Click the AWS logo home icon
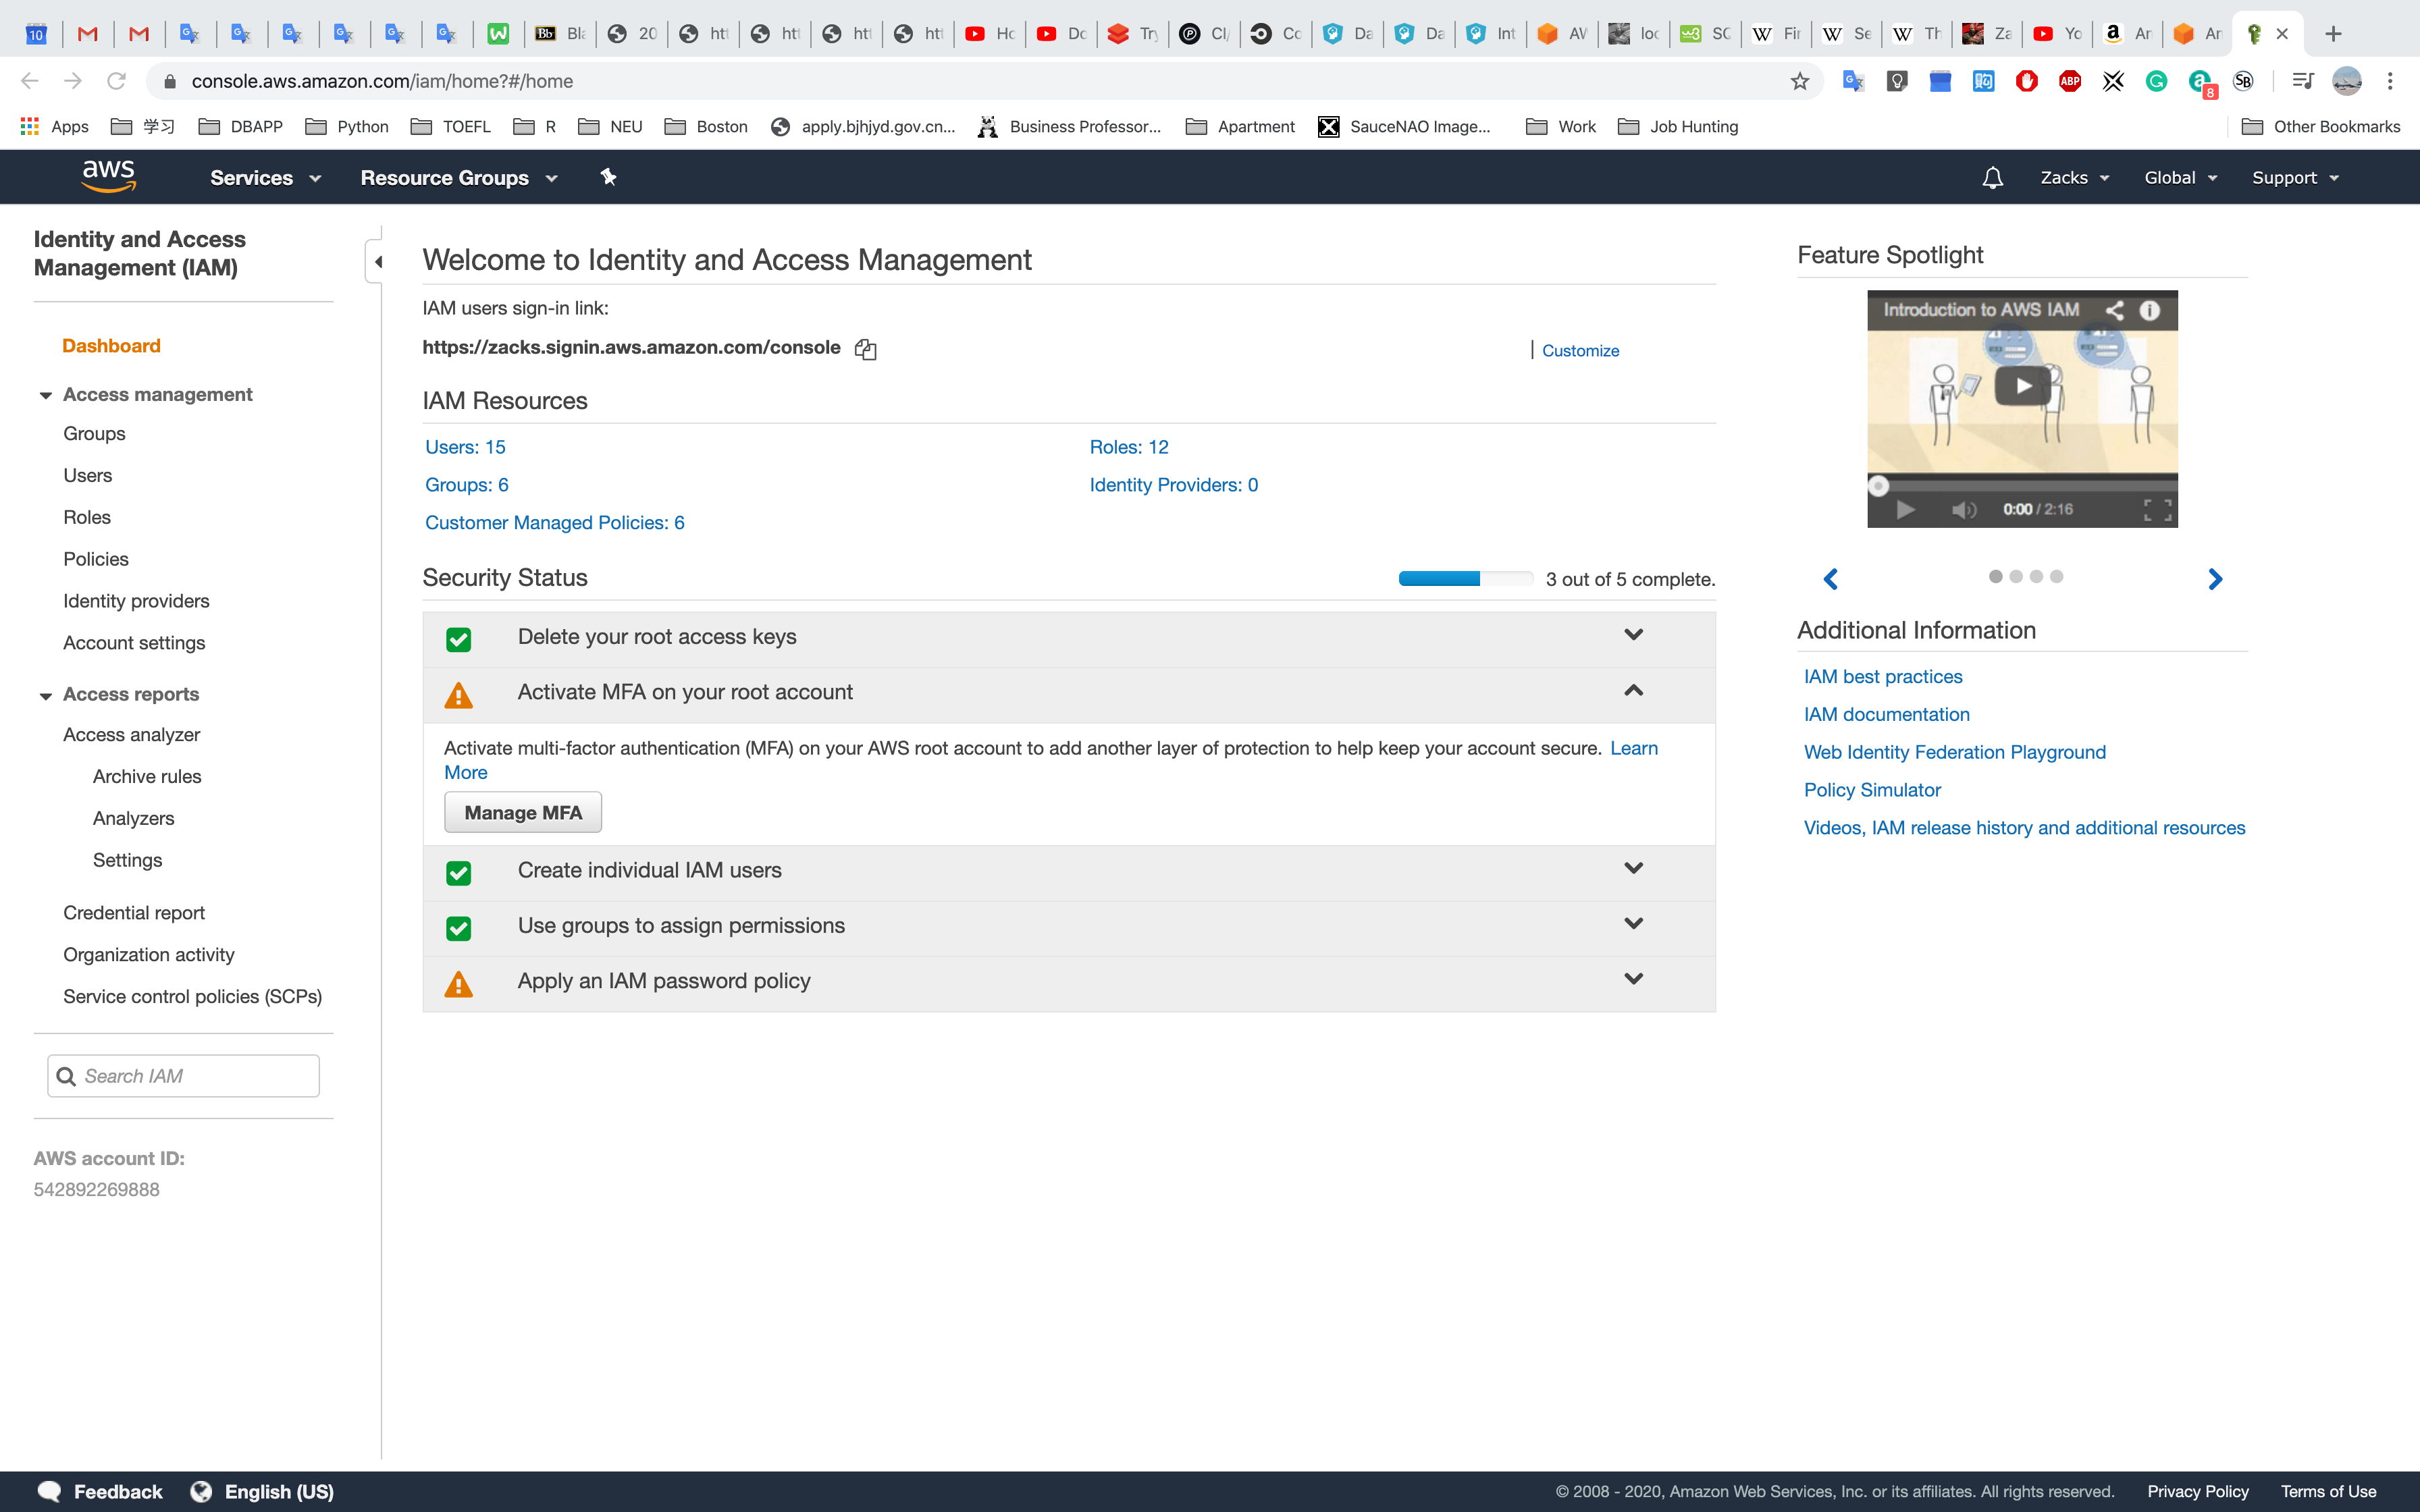 click(x=108, y=177)
